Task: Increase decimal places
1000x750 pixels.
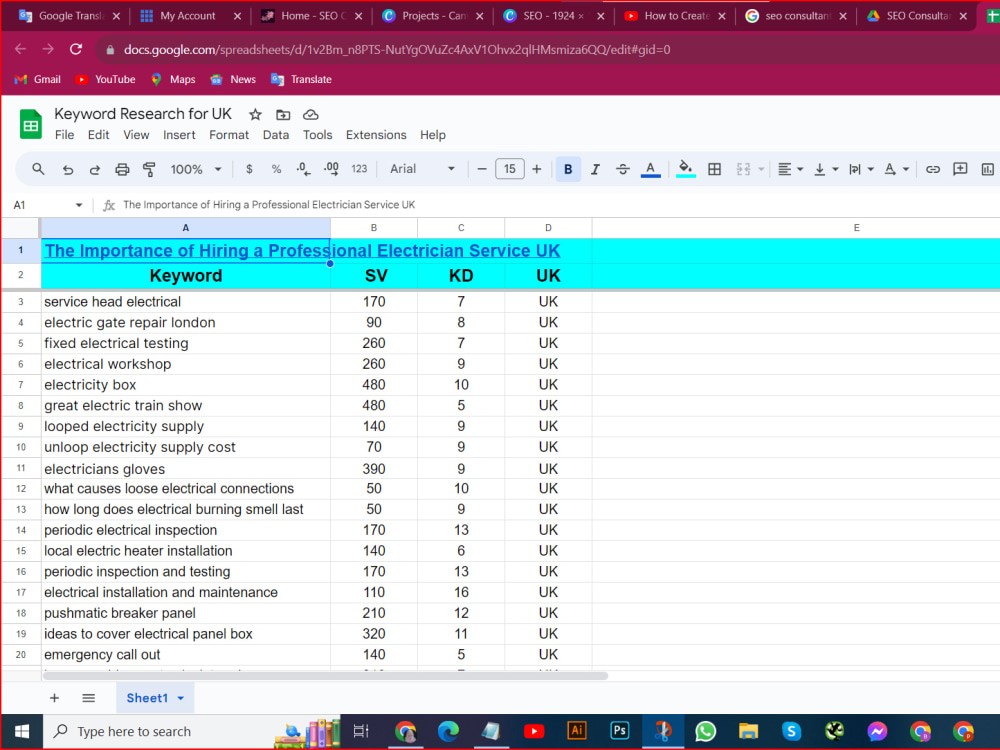Action: 331,169
